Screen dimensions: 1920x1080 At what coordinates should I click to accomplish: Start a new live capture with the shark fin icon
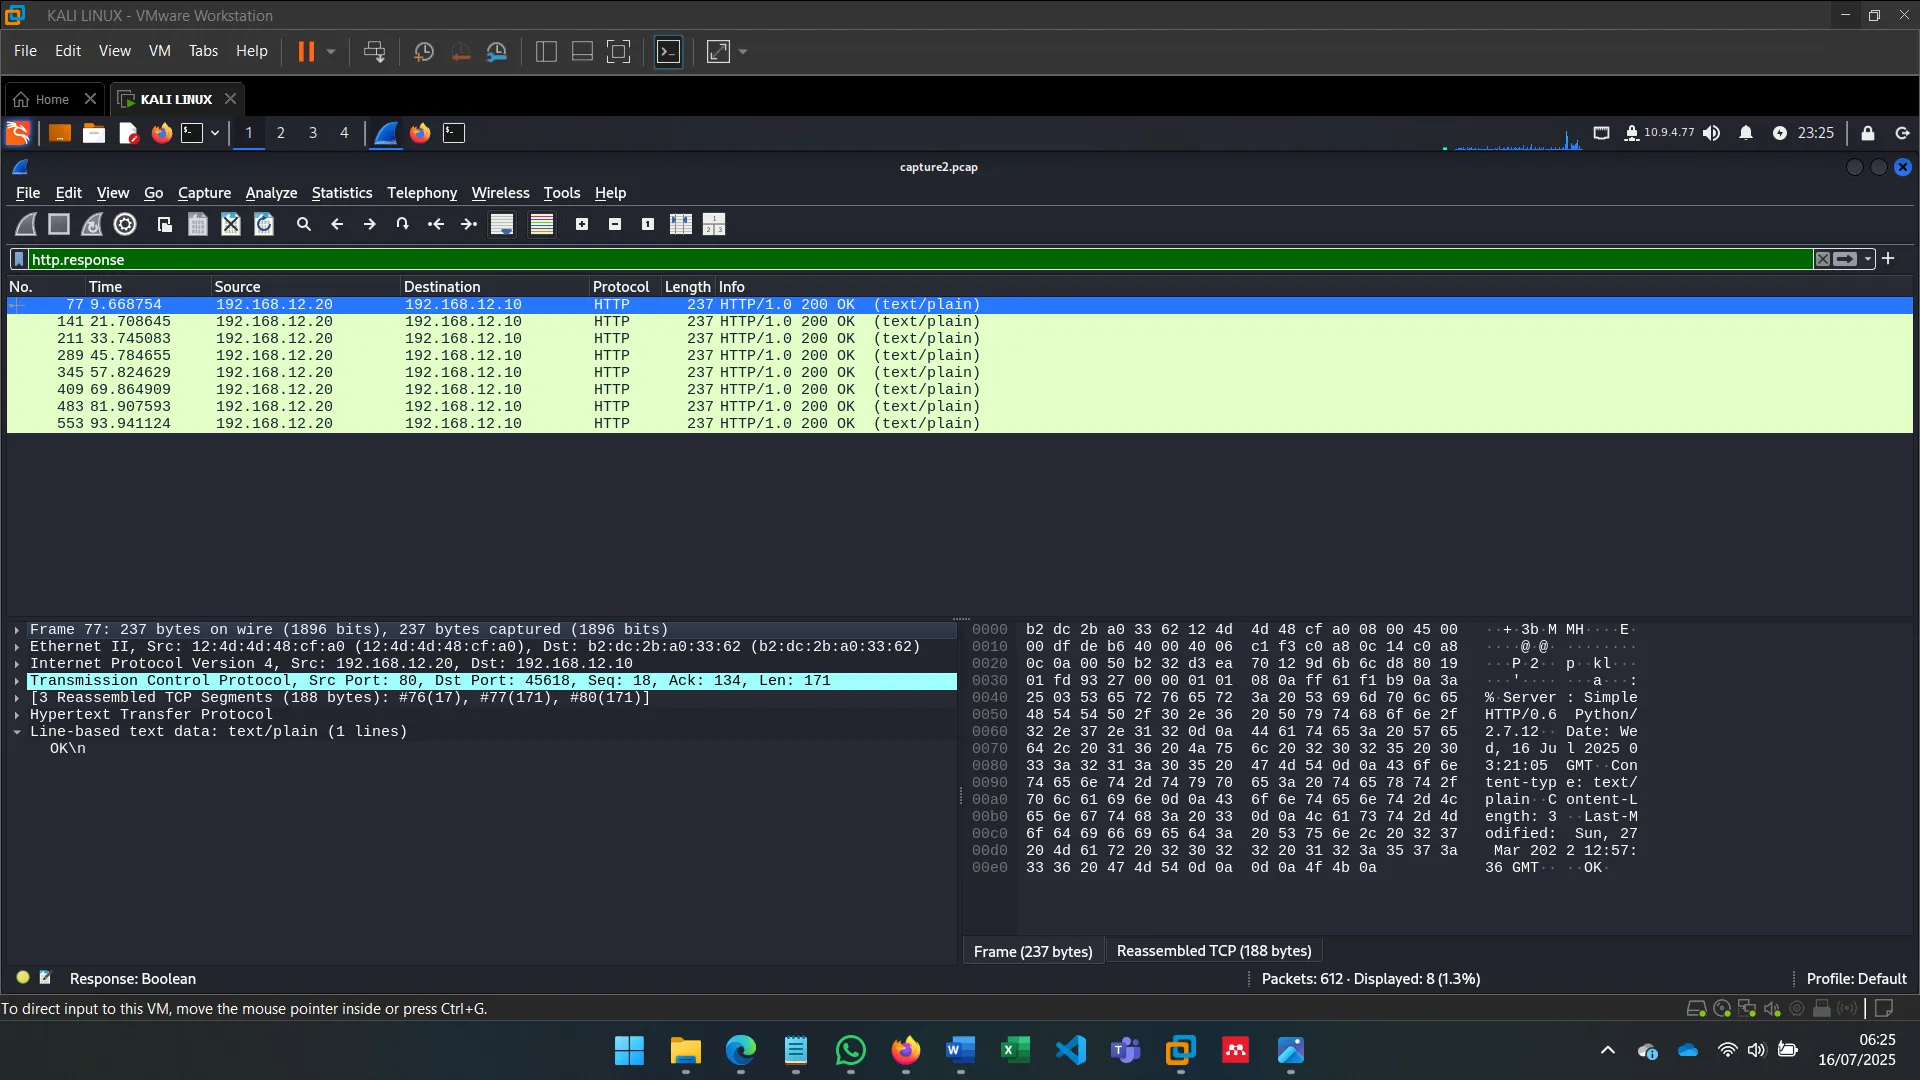coord(25,224)
